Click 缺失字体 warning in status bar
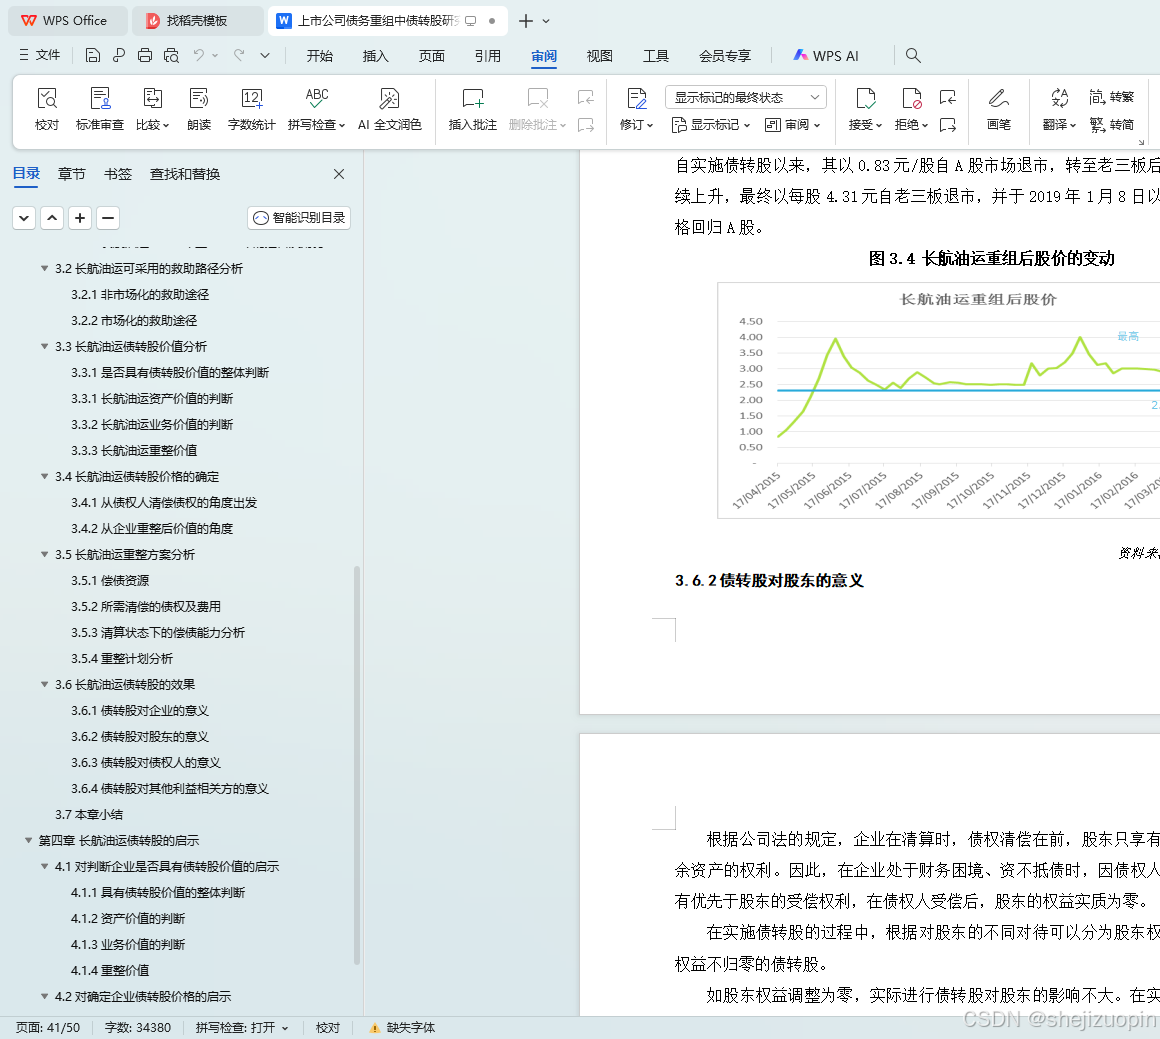This screenshot has height=1039, width=1160. [x=402, y=1027]
